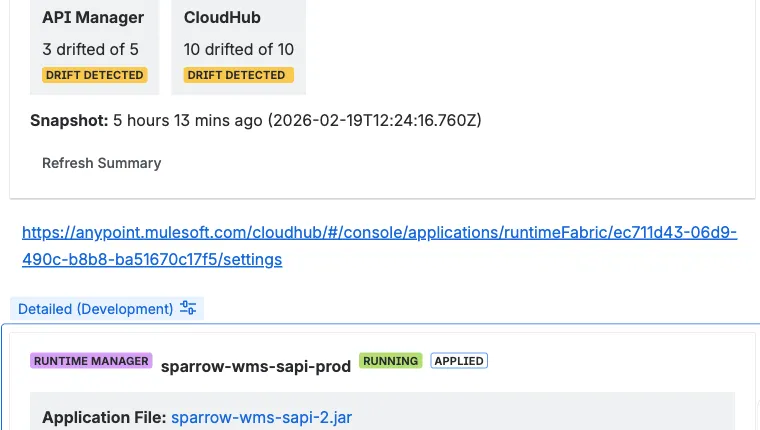Select the API Manager card title
This screenshot has height=430, width=760.
point(93,17)
